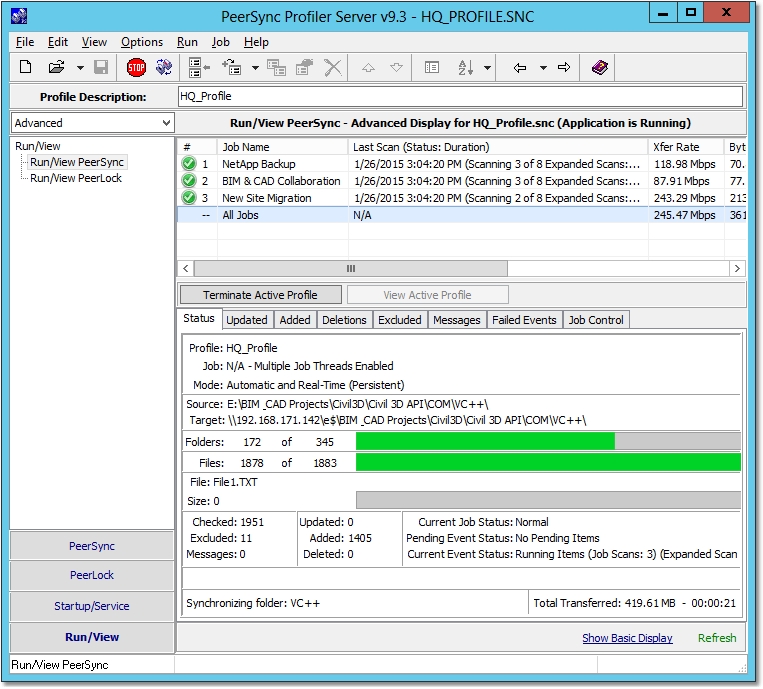Viewport: 763px width, 689px height.
Task: Click the copy job icon
Action: click(276, 67)
